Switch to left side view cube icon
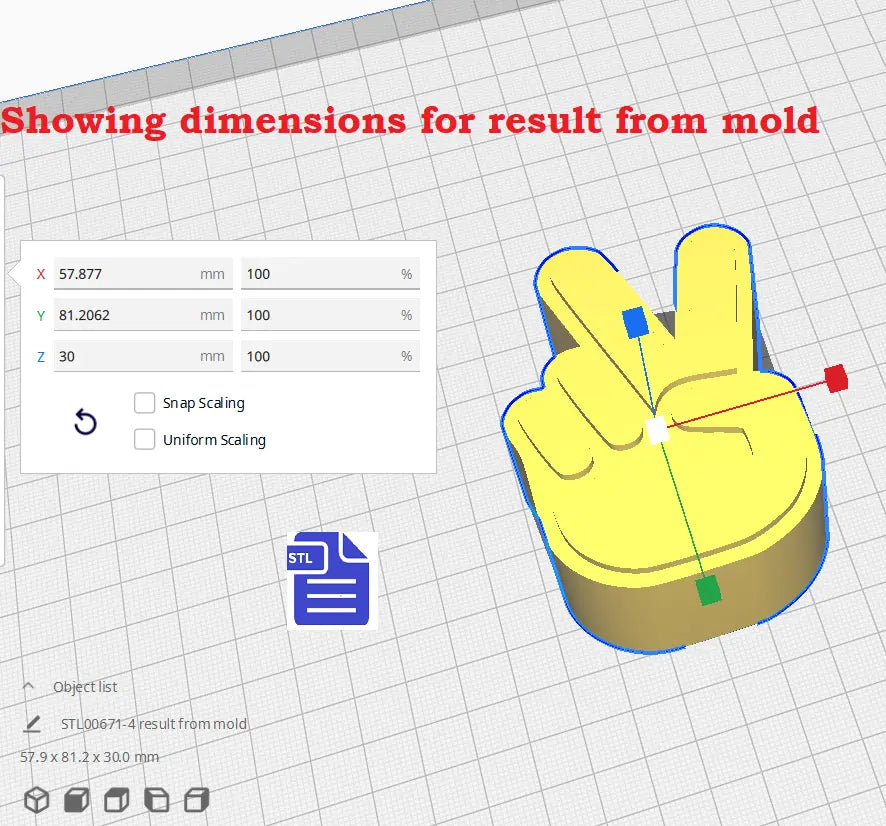 157,800
